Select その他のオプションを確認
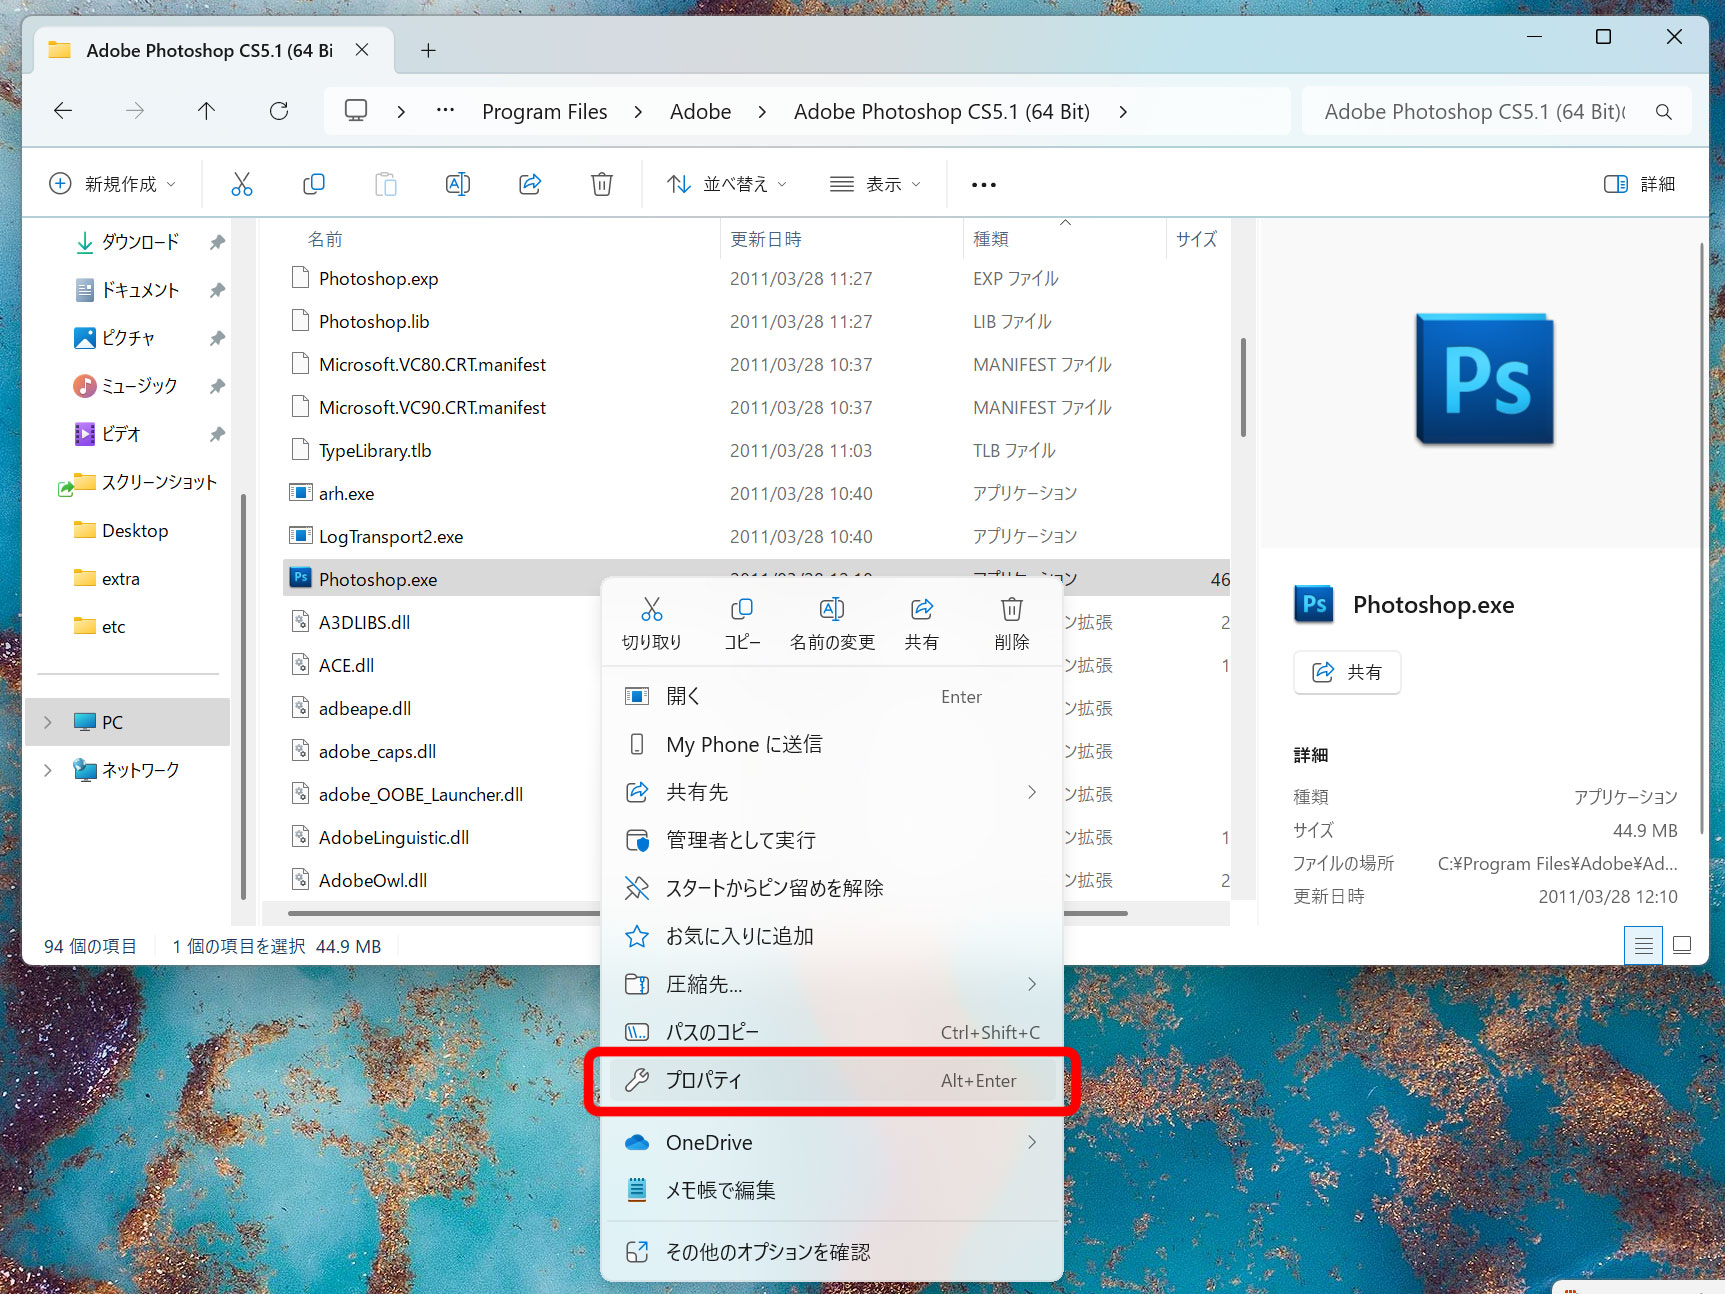Image resolution: width=1725 pixels, height=1294 pixels. coord(832,1252)
